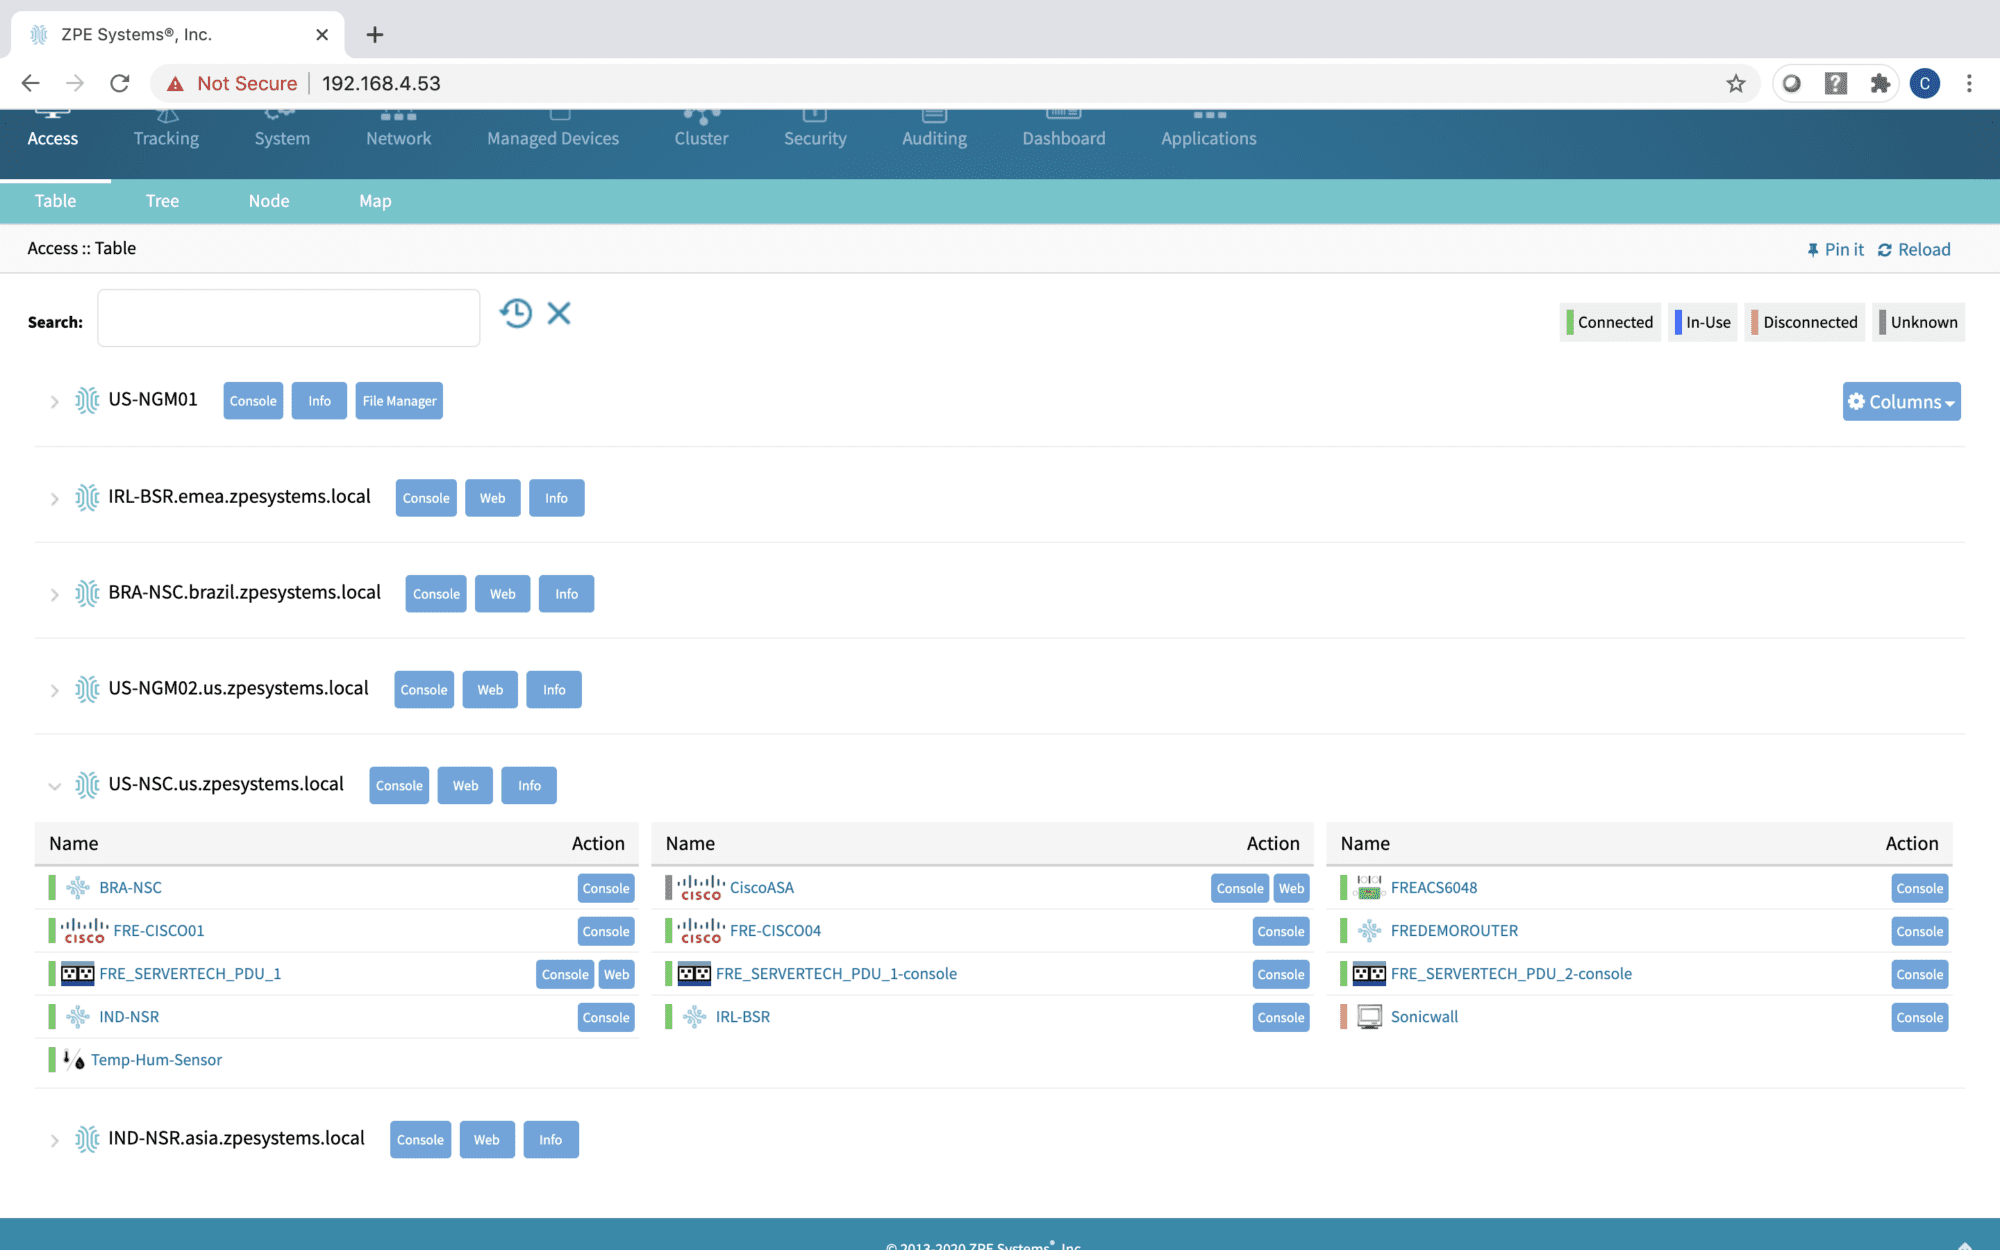The image size is (2000, 1250).
Task: Switch to the Tree tab
Action: point(162,201)
